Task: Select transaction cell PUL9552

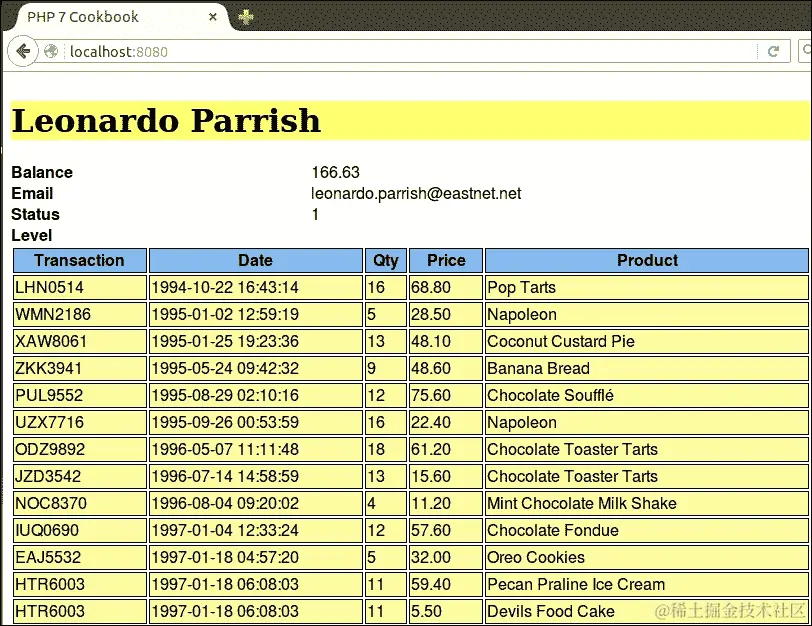Action: (80, 395)
